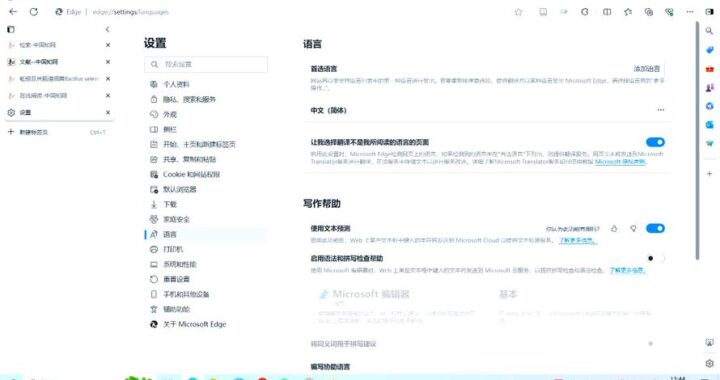The width and height of the screenshot is (720, 380).
Task: Go back using the browser back arrow
Action: (13, 12)
